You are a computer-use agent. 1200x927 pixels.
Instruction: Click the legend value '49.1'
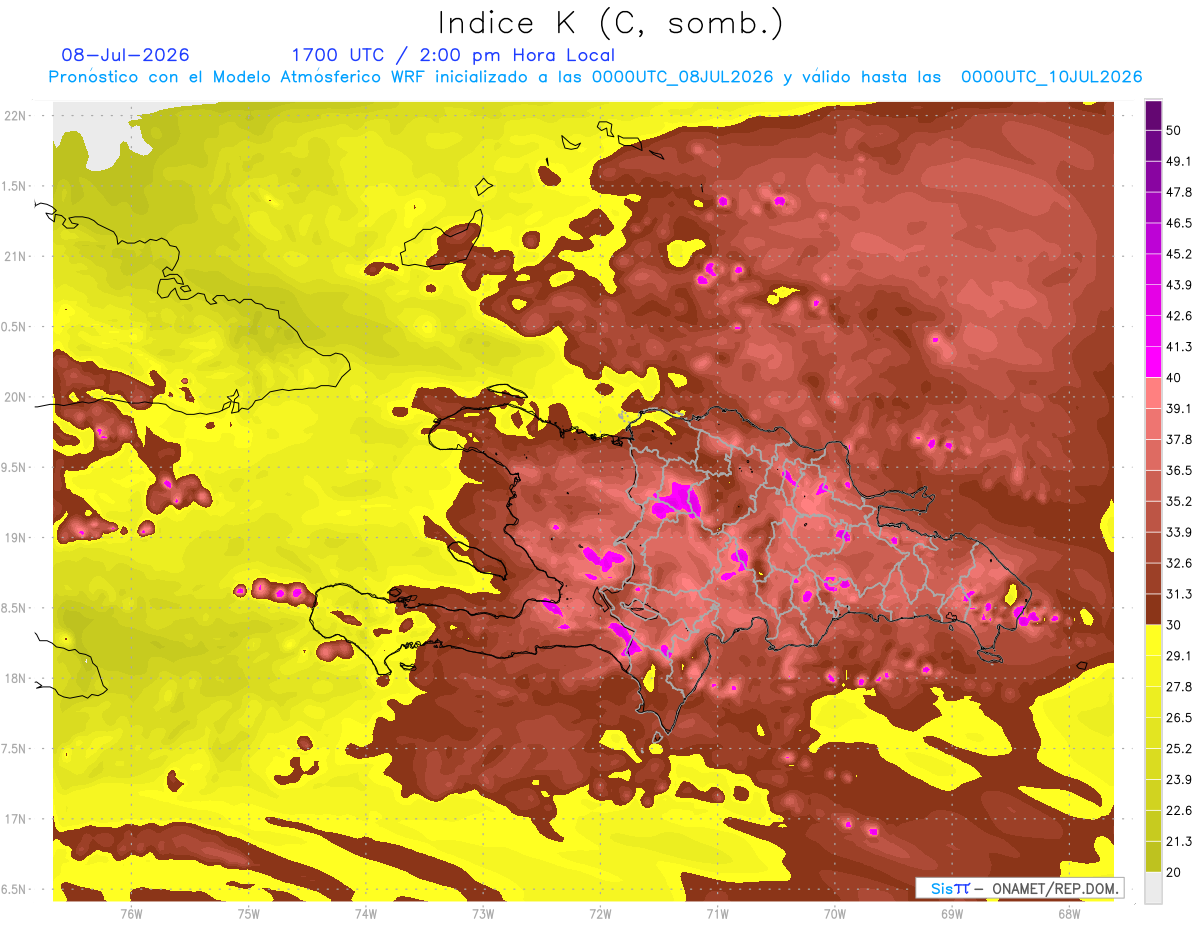click(1178, 161)
